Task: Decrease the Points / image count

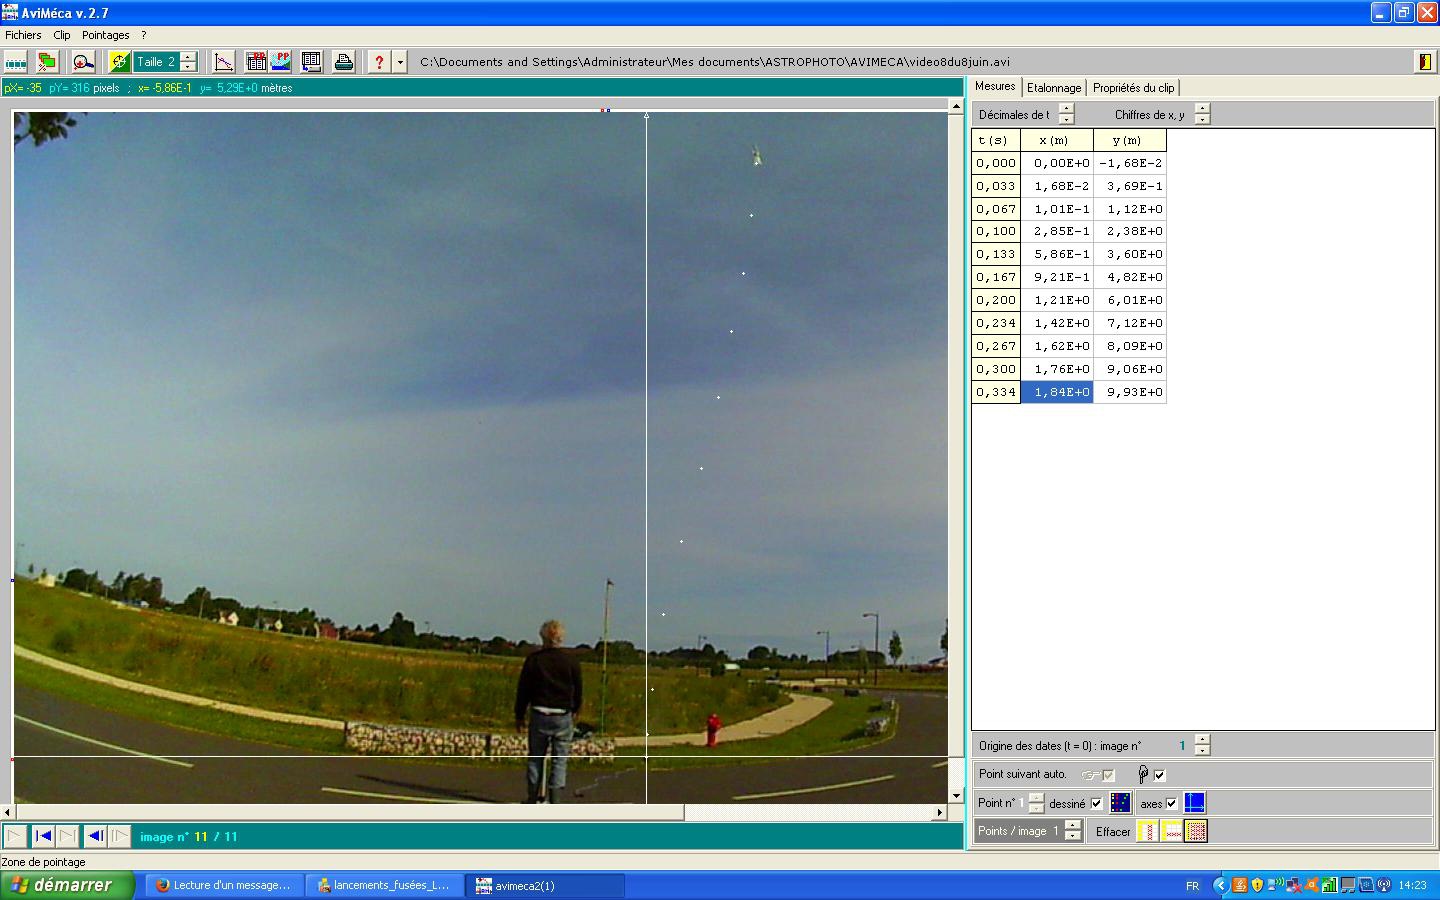Action: click(1073, 837)
